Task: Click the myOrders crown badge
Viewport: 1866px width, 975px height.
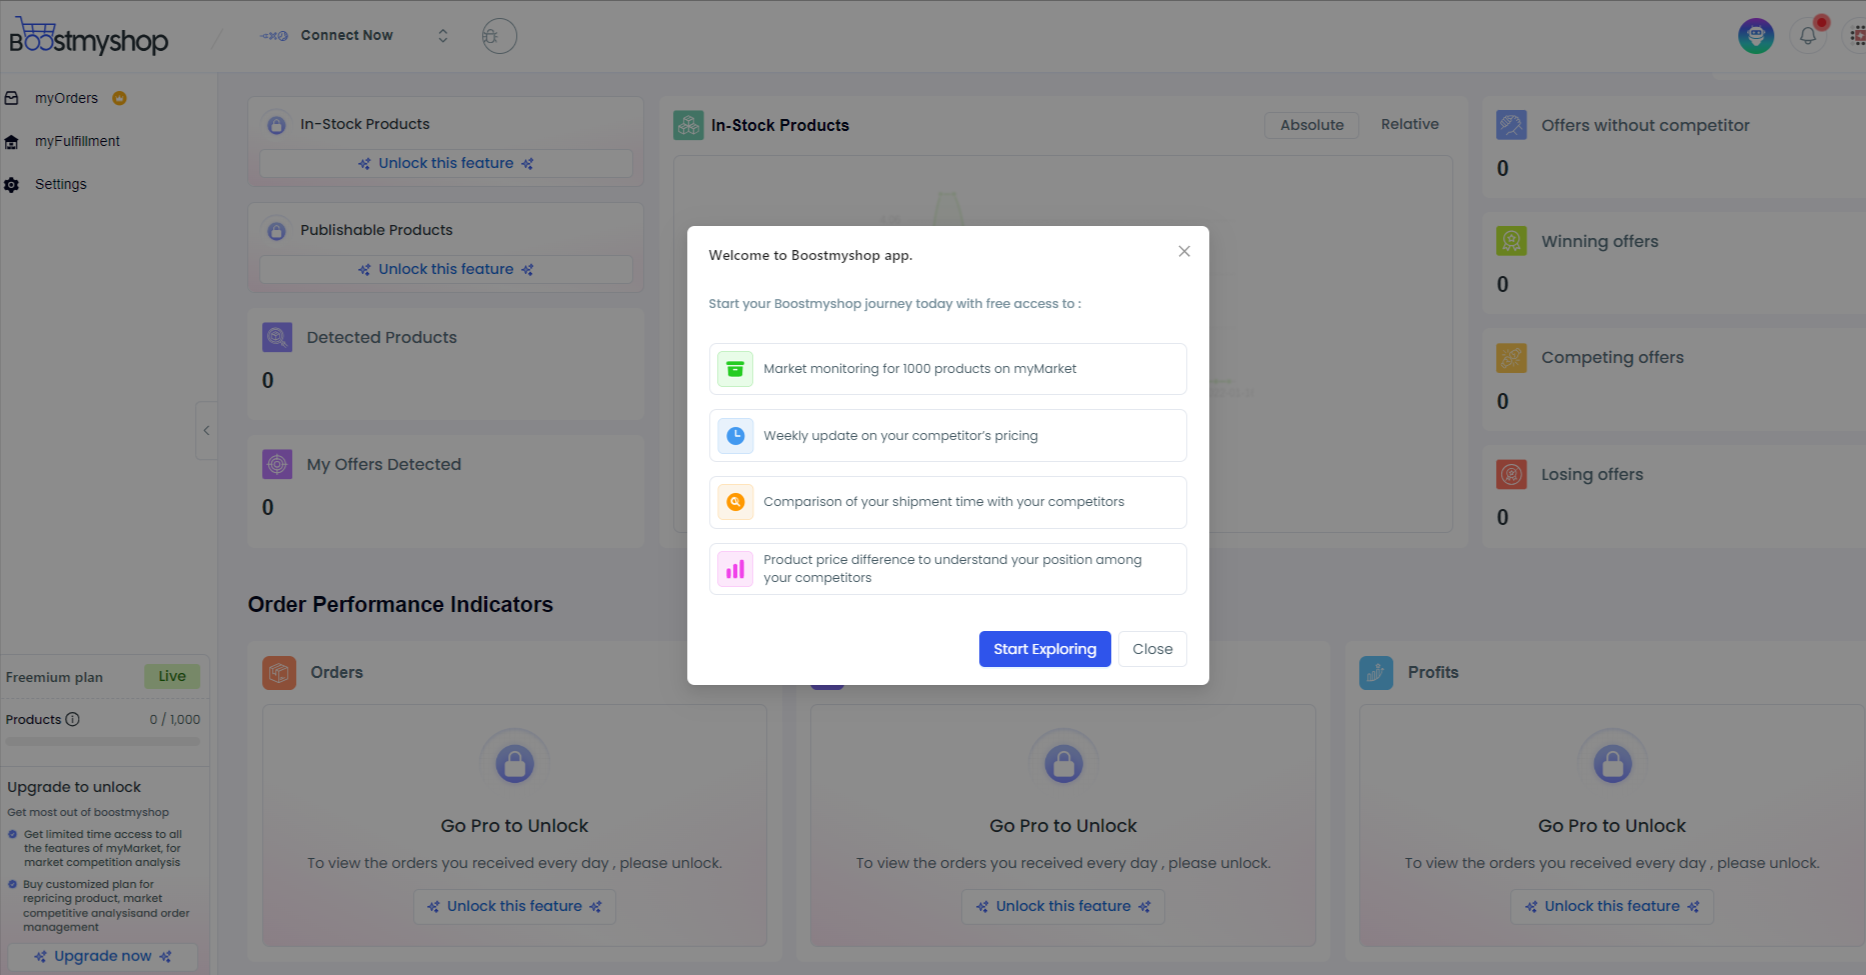Action: point(119,98)
